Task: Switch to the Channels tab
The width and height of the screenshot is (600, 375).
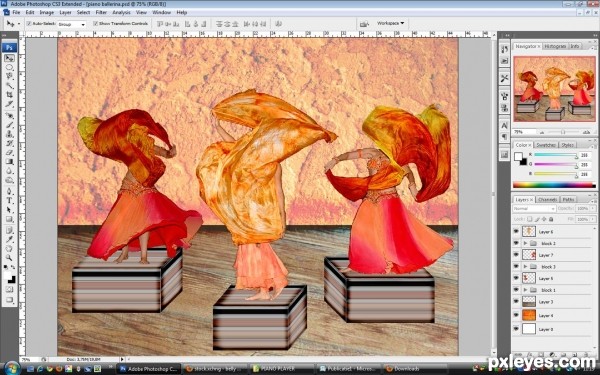Action: (x=548, y=200)
